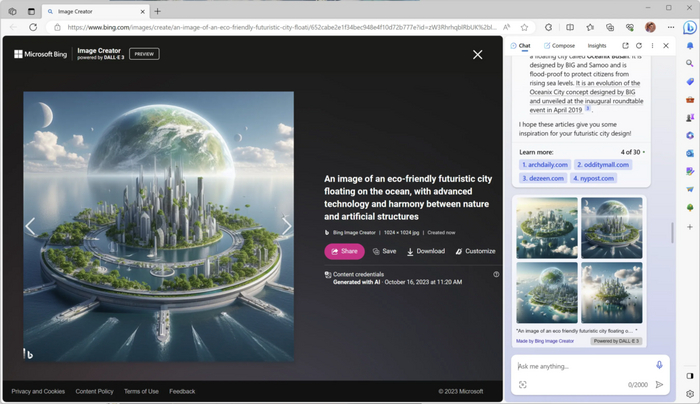Download the city image
The width and height of the screenshot is (700, 404).
[425, 251]
